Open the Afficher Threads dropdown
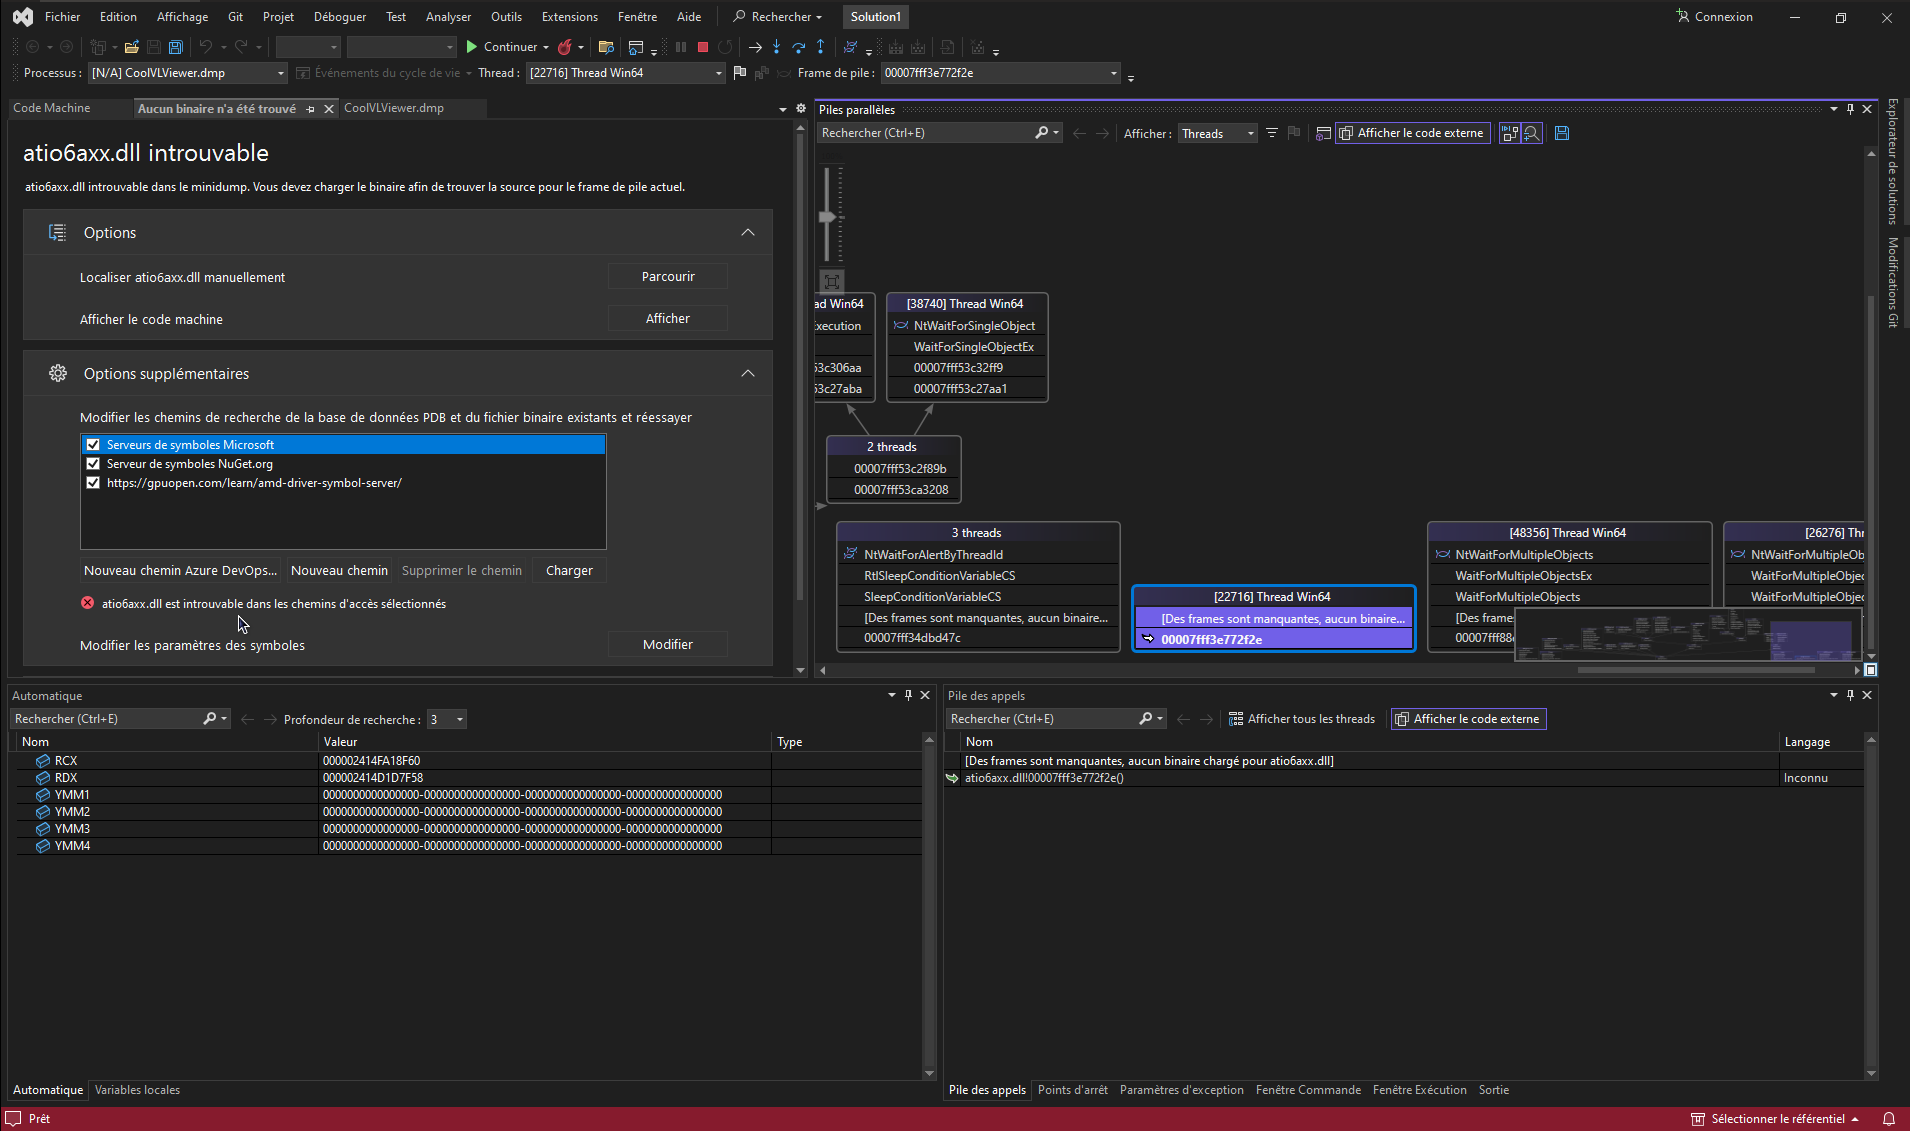Image resolution: width=1910 pixels, height=1131 pixels. coord(1217,134)
